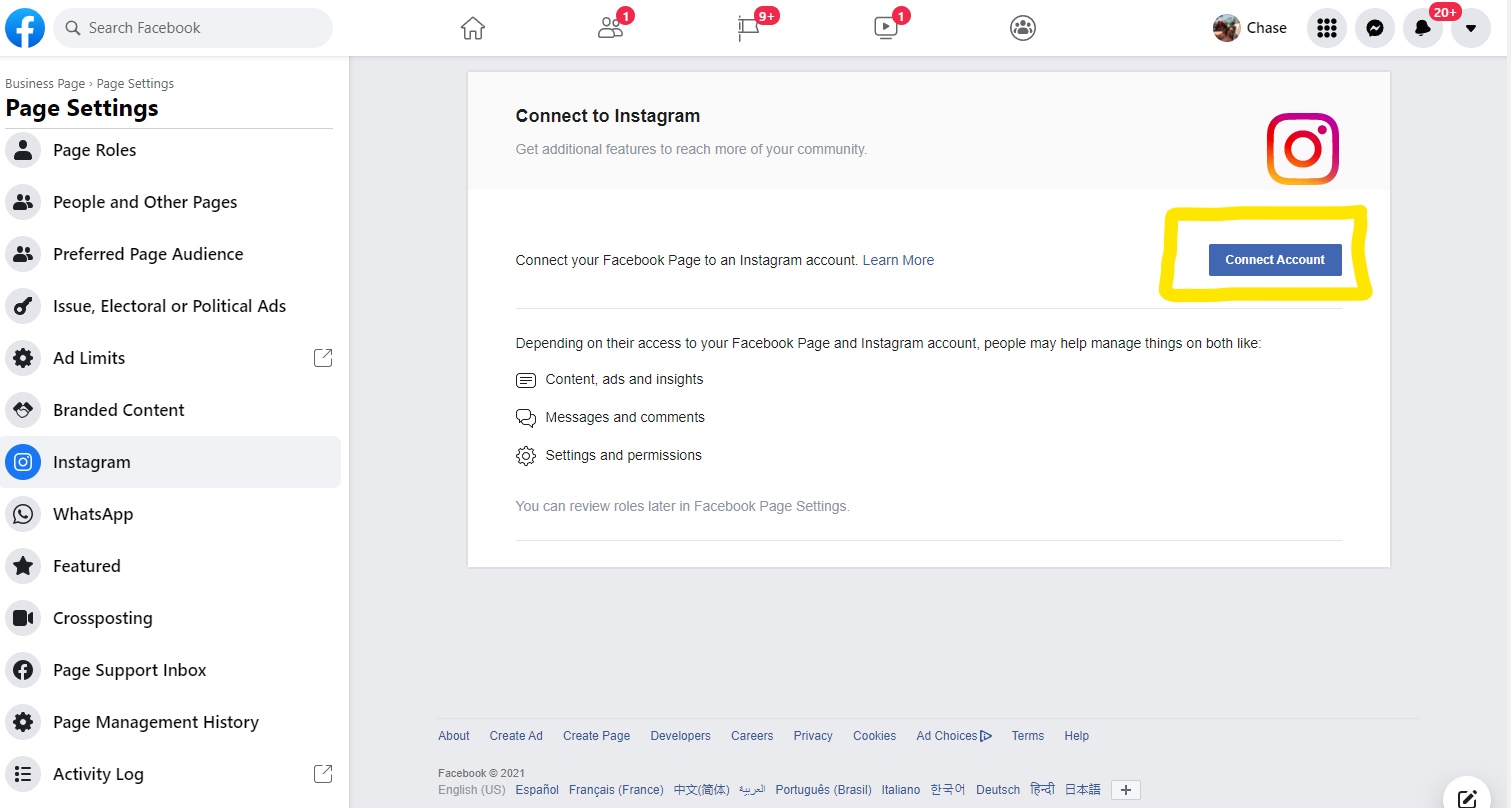The height and width of the screenshot is (808, 1511).
Task: Open the Pages flag icon
Action: coord(748,28)
